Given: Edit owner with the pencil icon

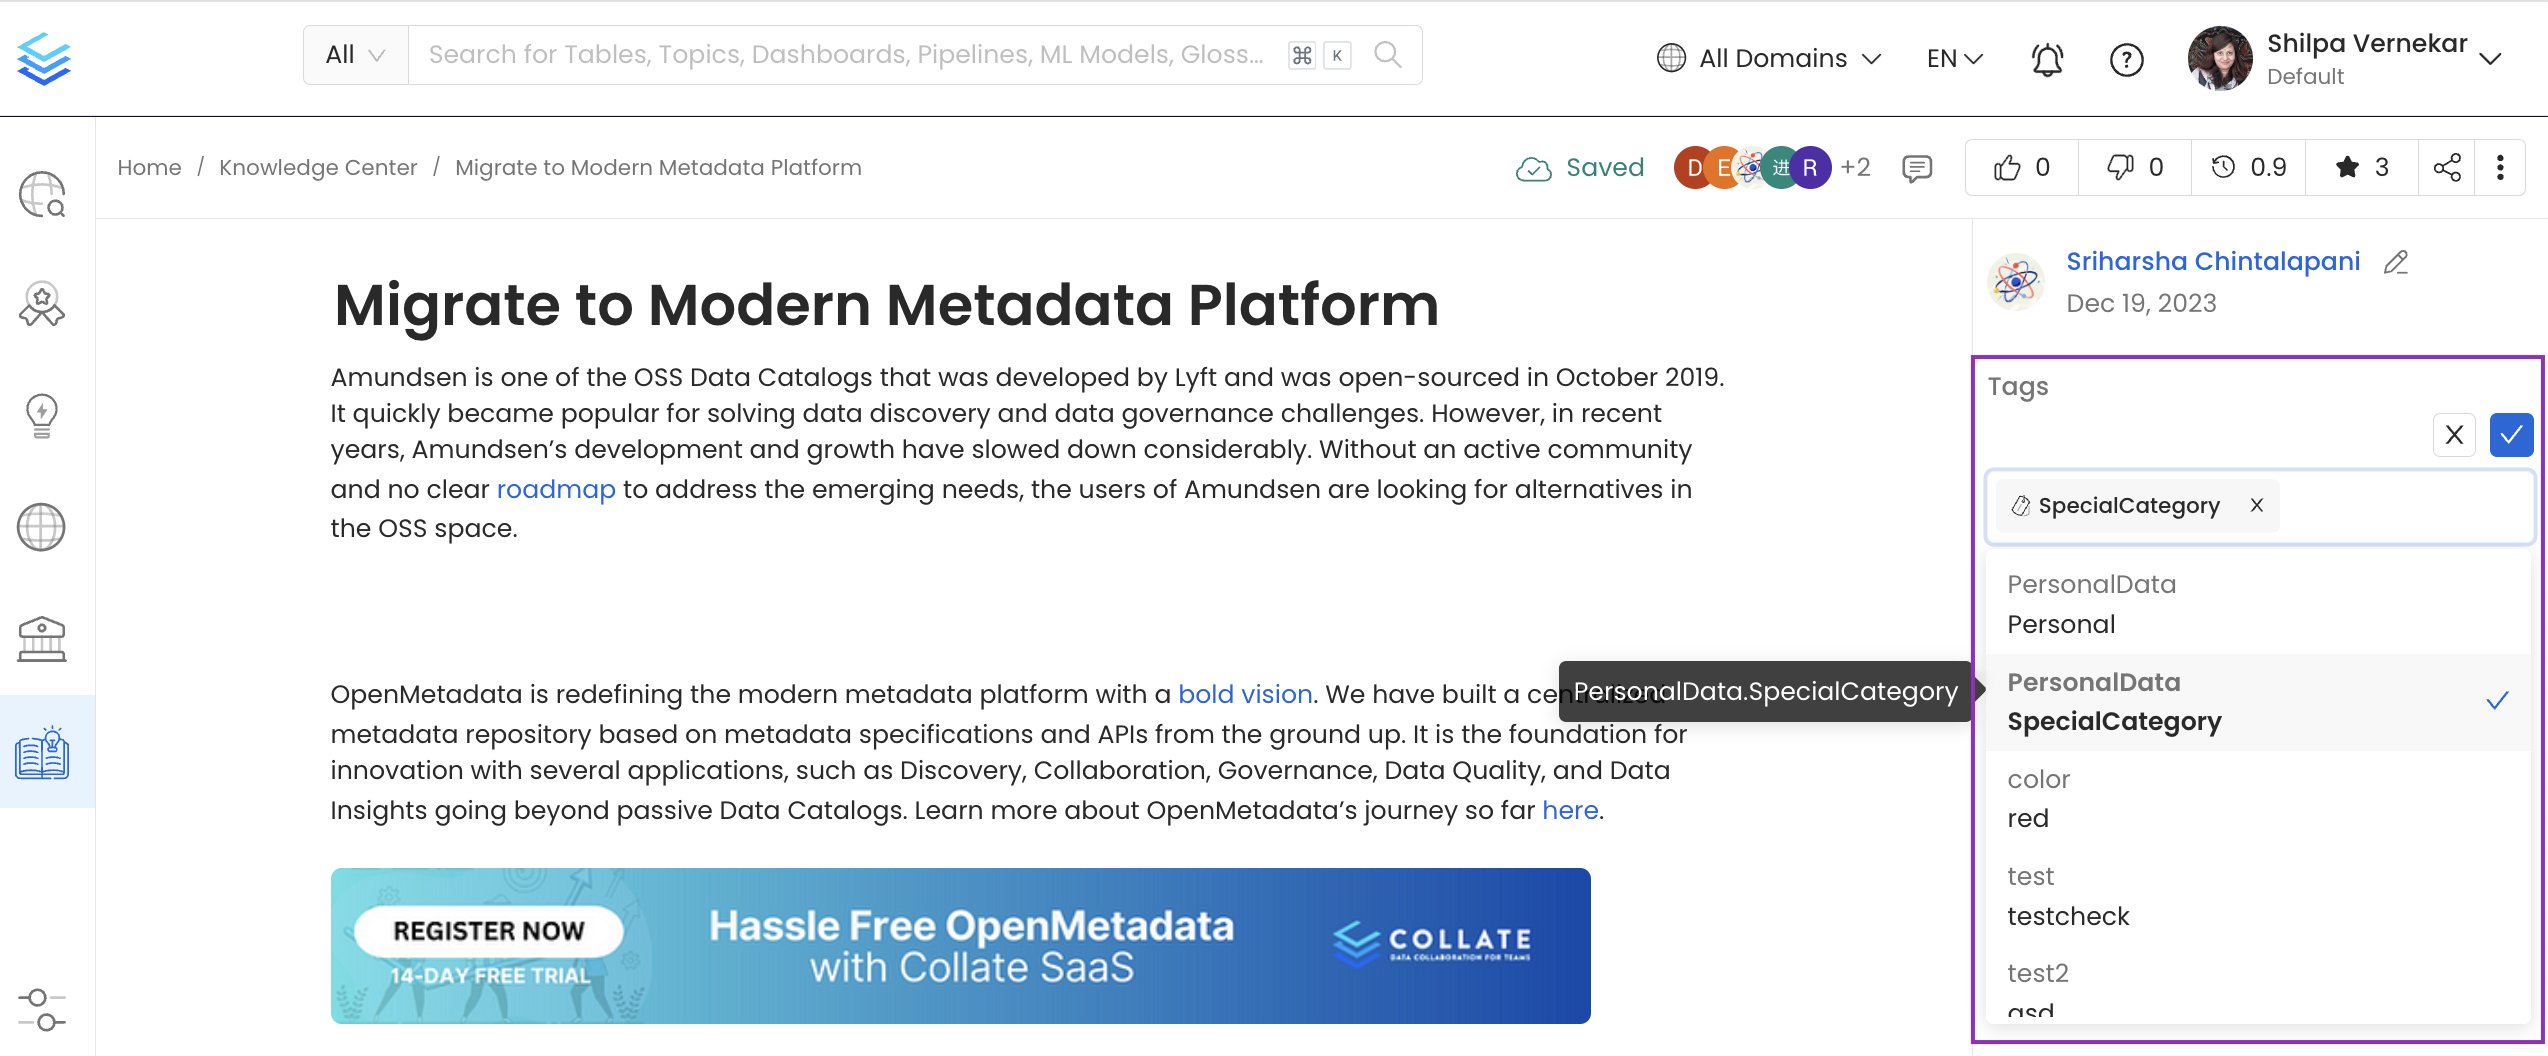Looking at the screenshot, I should click(2396, 262).
